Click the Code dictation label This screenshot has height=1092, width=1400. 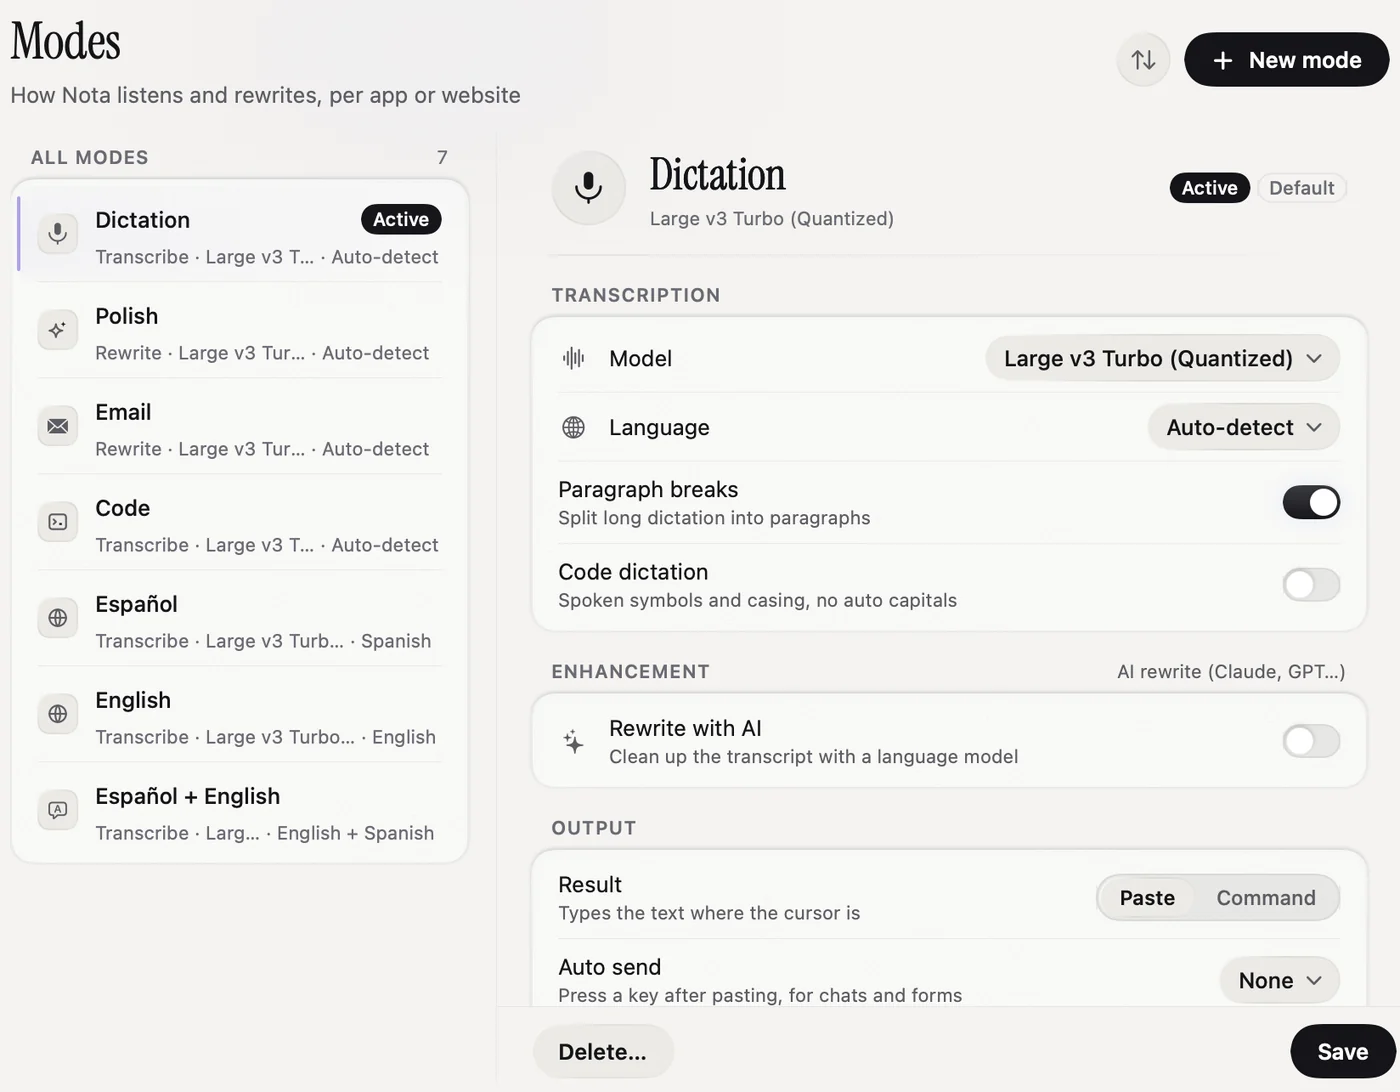[x=633, y=572]
